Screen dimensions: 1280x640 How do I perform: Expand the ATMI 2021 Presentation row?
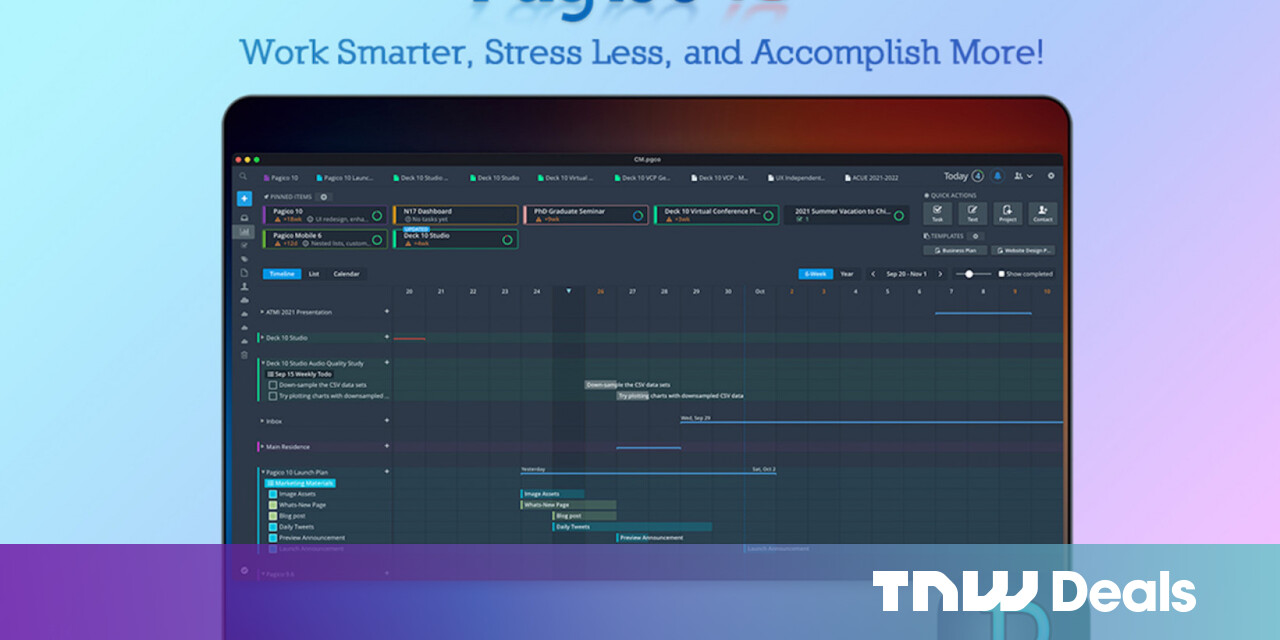[x=262, y=312]
